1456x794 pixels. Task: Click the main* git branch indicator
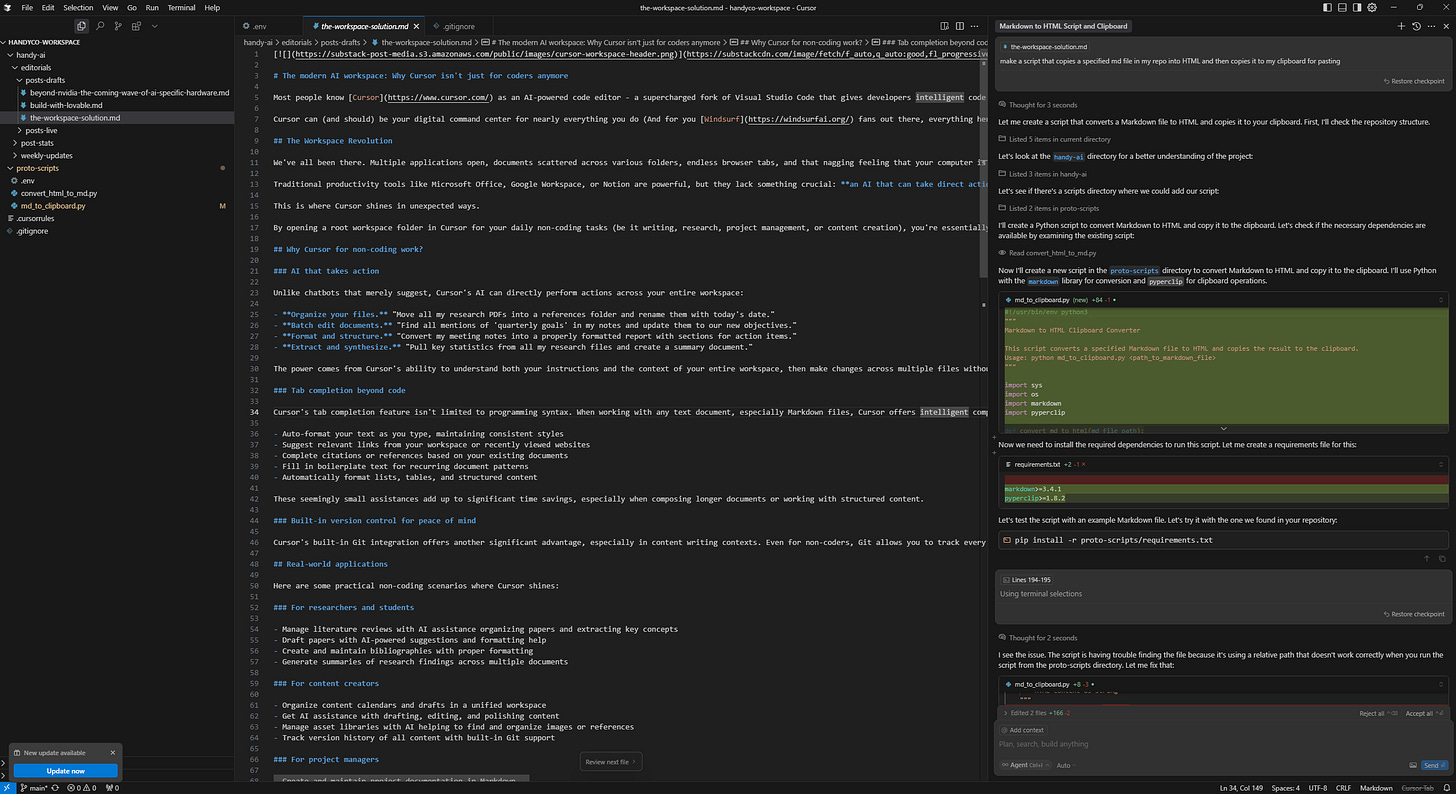[x=34, y=788]
